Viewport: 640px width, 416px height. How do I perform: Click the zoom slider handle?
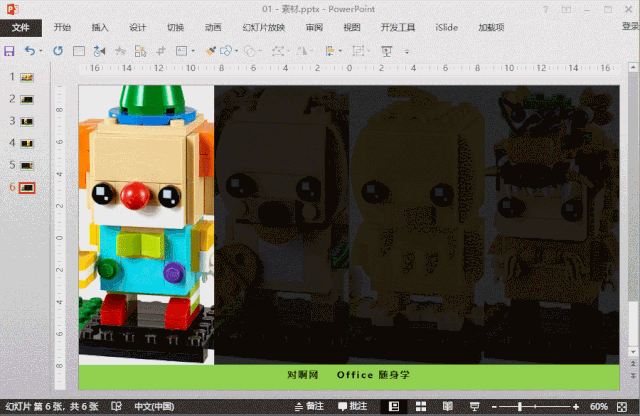pos(520,407)
